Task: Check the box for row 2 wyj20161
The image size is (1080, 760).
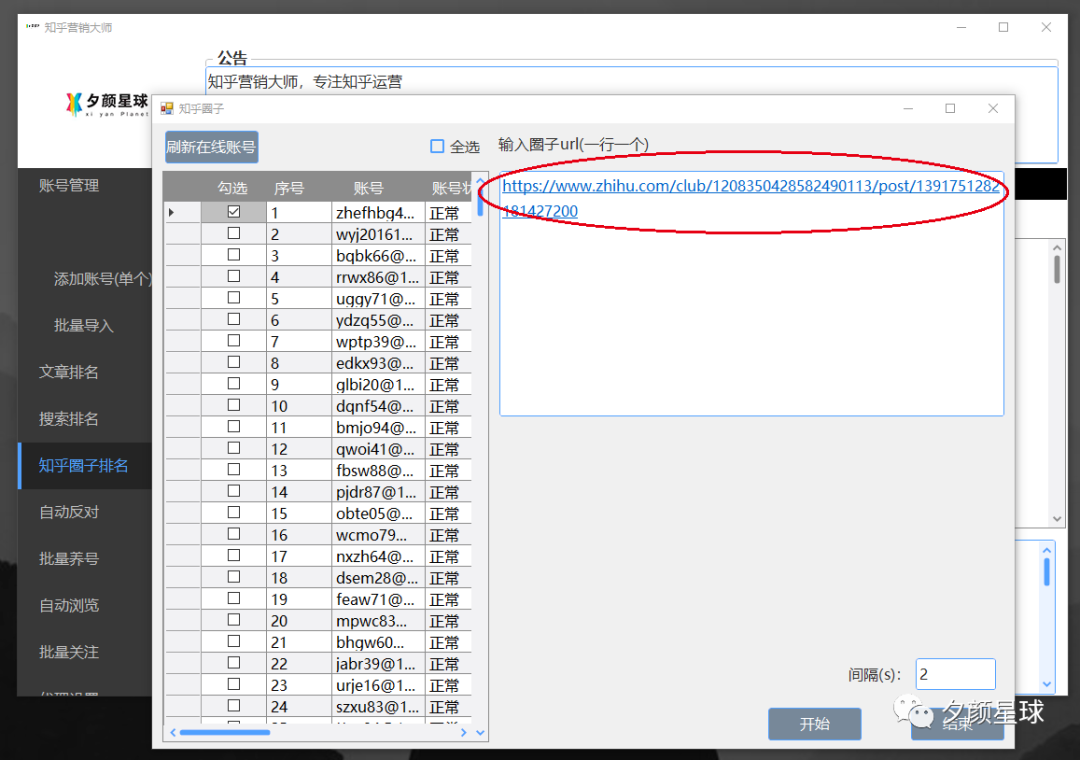Action: pos(233,234)
